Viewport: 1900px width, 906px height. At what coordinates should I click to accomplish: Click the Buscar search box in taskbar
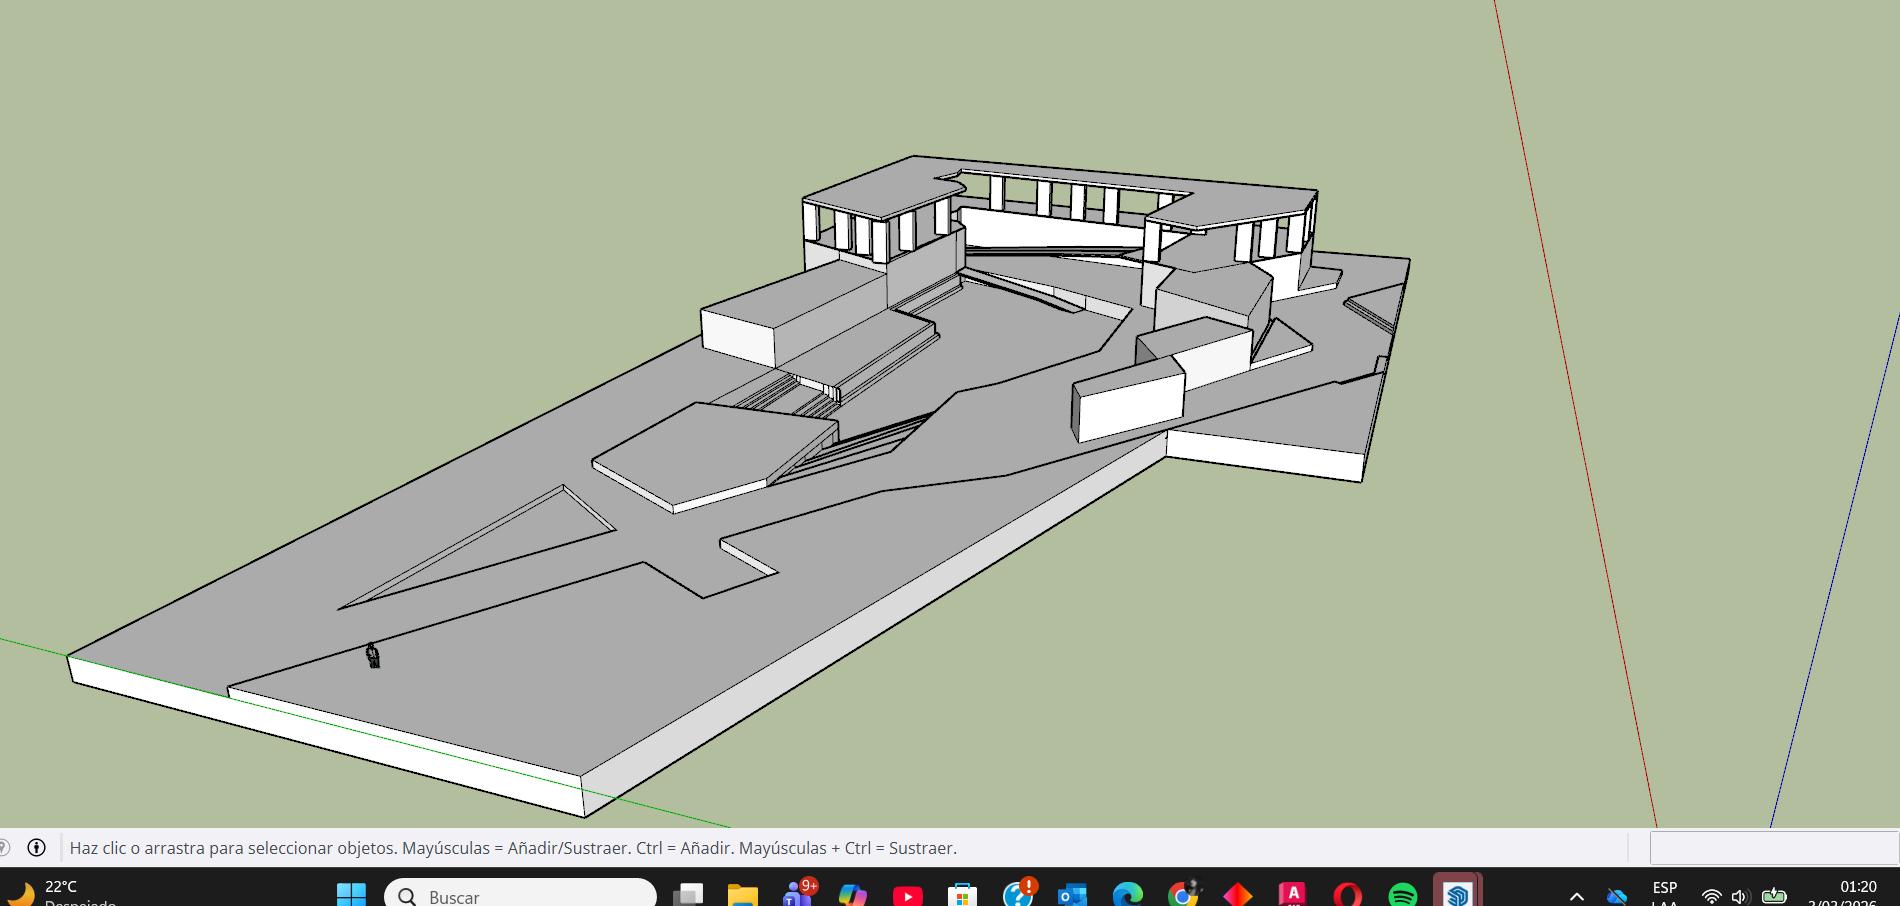coord(520,894)
